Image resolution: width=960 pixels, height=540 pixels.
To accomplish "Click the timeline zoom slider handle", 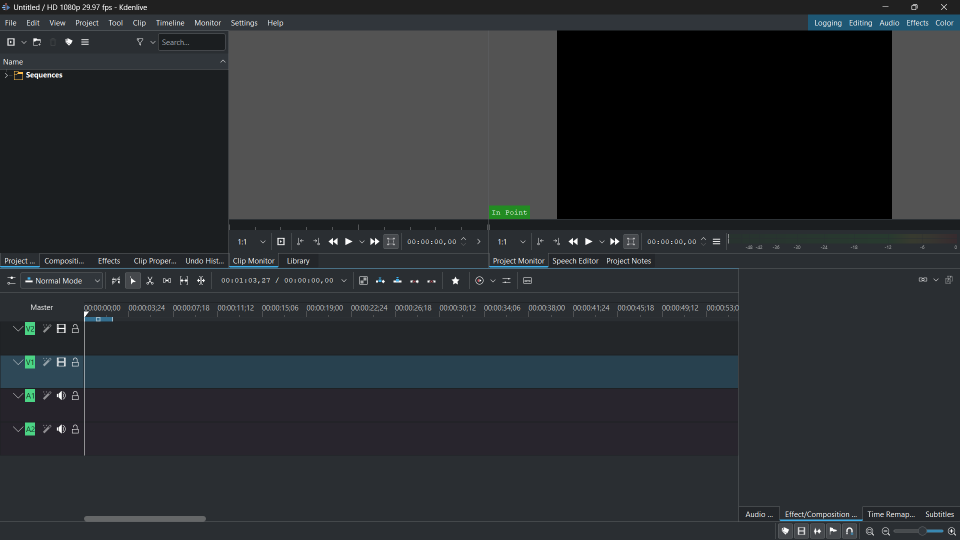I will tap(921, 531).
